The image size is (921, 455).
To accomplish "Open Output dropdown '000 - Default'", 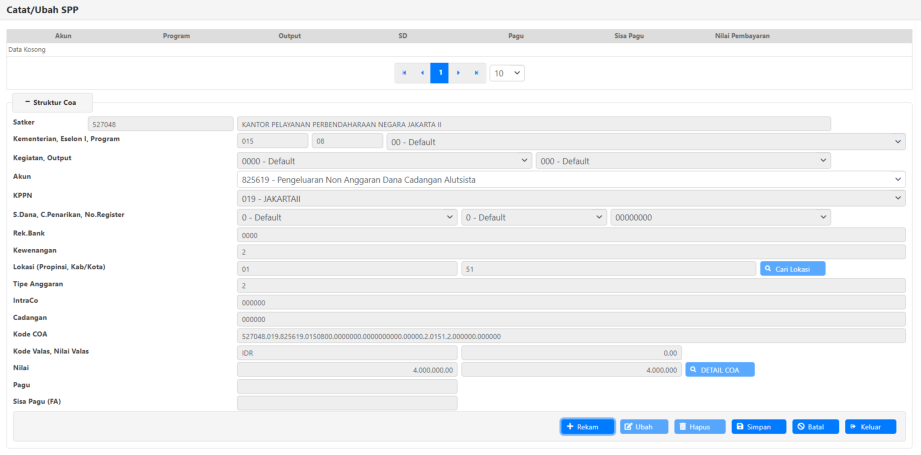I will click(683, 161).
